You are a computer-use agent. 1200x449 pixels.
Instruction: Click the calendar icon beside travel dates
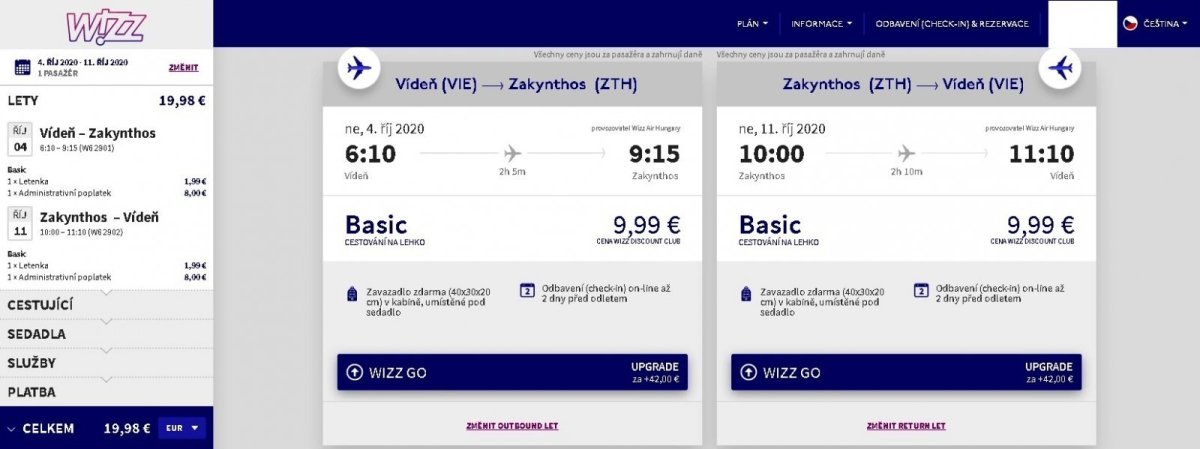click(x=22, y=67)
